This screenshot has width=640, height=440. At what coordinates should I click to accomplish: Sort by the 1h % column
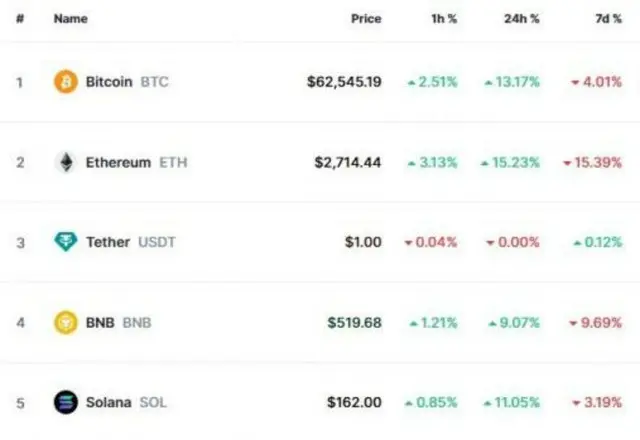tap(444, 19)
